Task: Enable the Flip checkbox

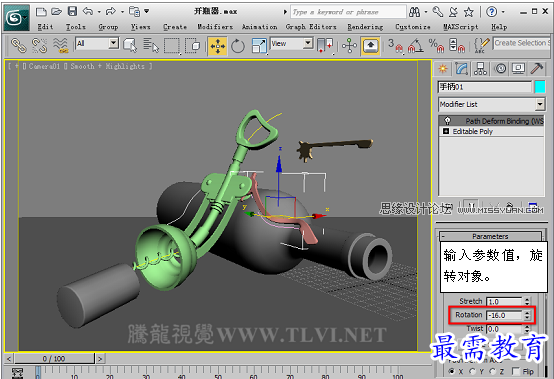Action: (x=516, y=371)
